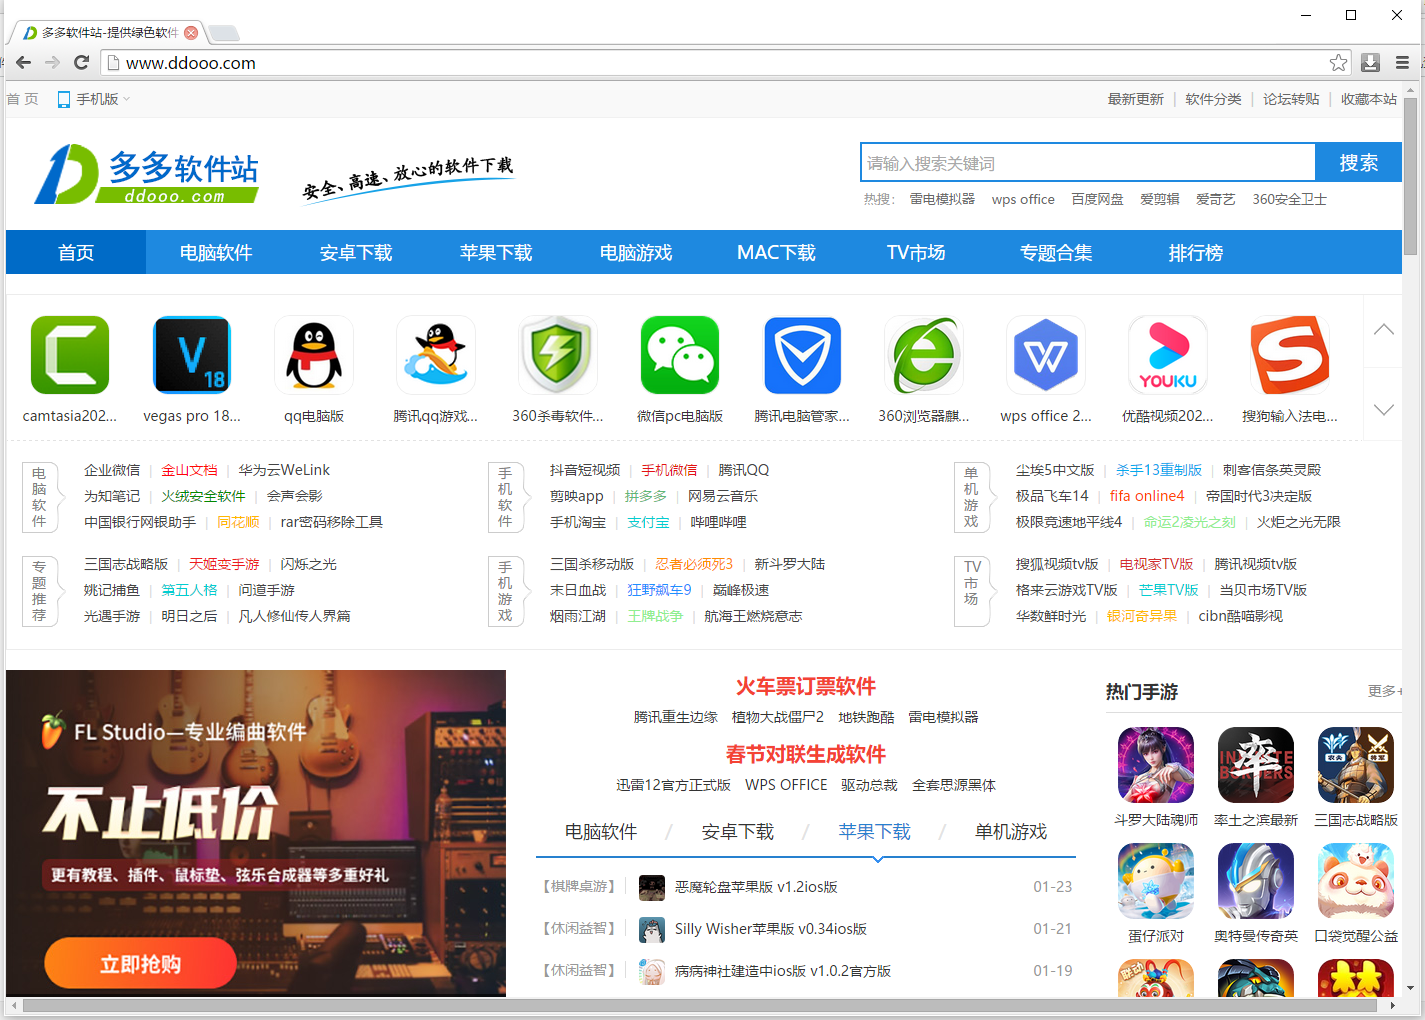Open the 更多 link for 热门手游
Image resolution: width=1425 pixels, height=1020 pixels.
tap(1384, 691)
